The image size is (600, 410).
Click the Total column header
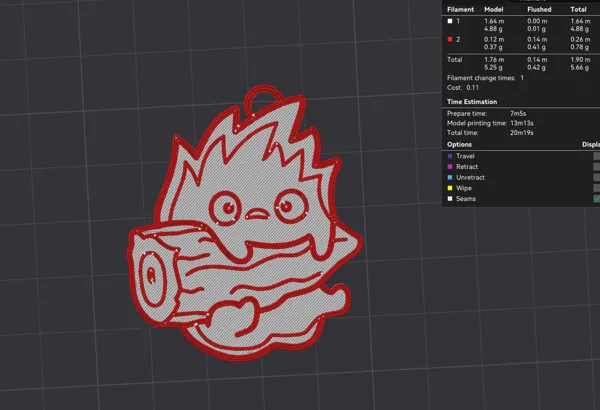578,10
